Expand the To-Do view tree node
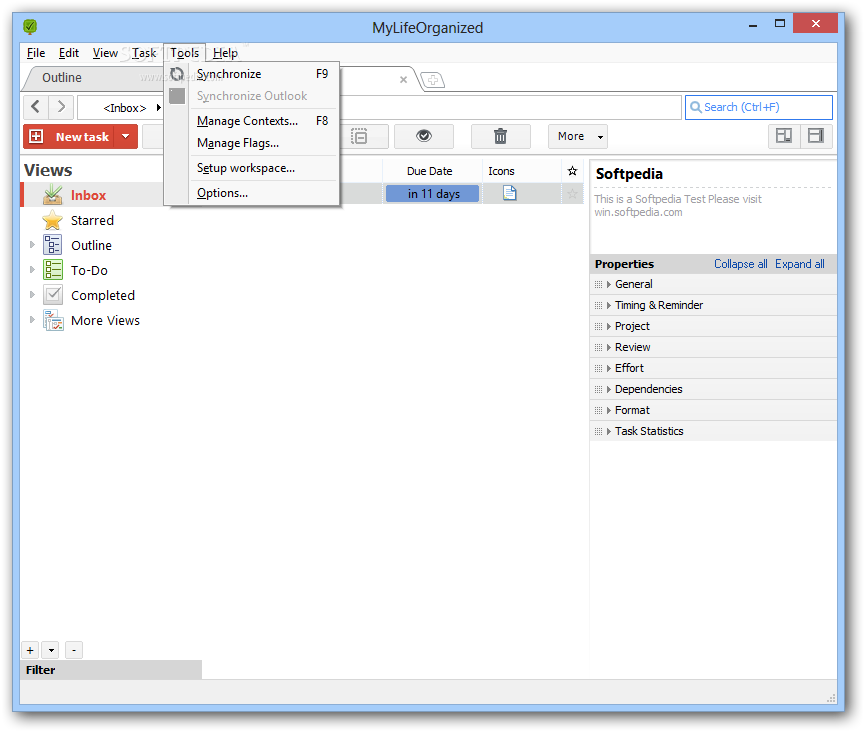The width and height of the screenshot is (865, 732). pyautogui.click(x=32, y=270)
